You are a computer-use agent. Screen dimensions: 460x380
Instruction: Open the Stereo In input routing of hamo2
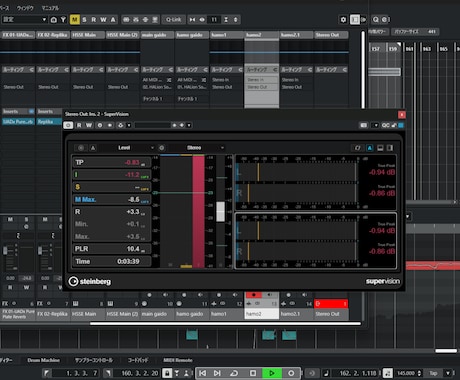pos(262,80)
